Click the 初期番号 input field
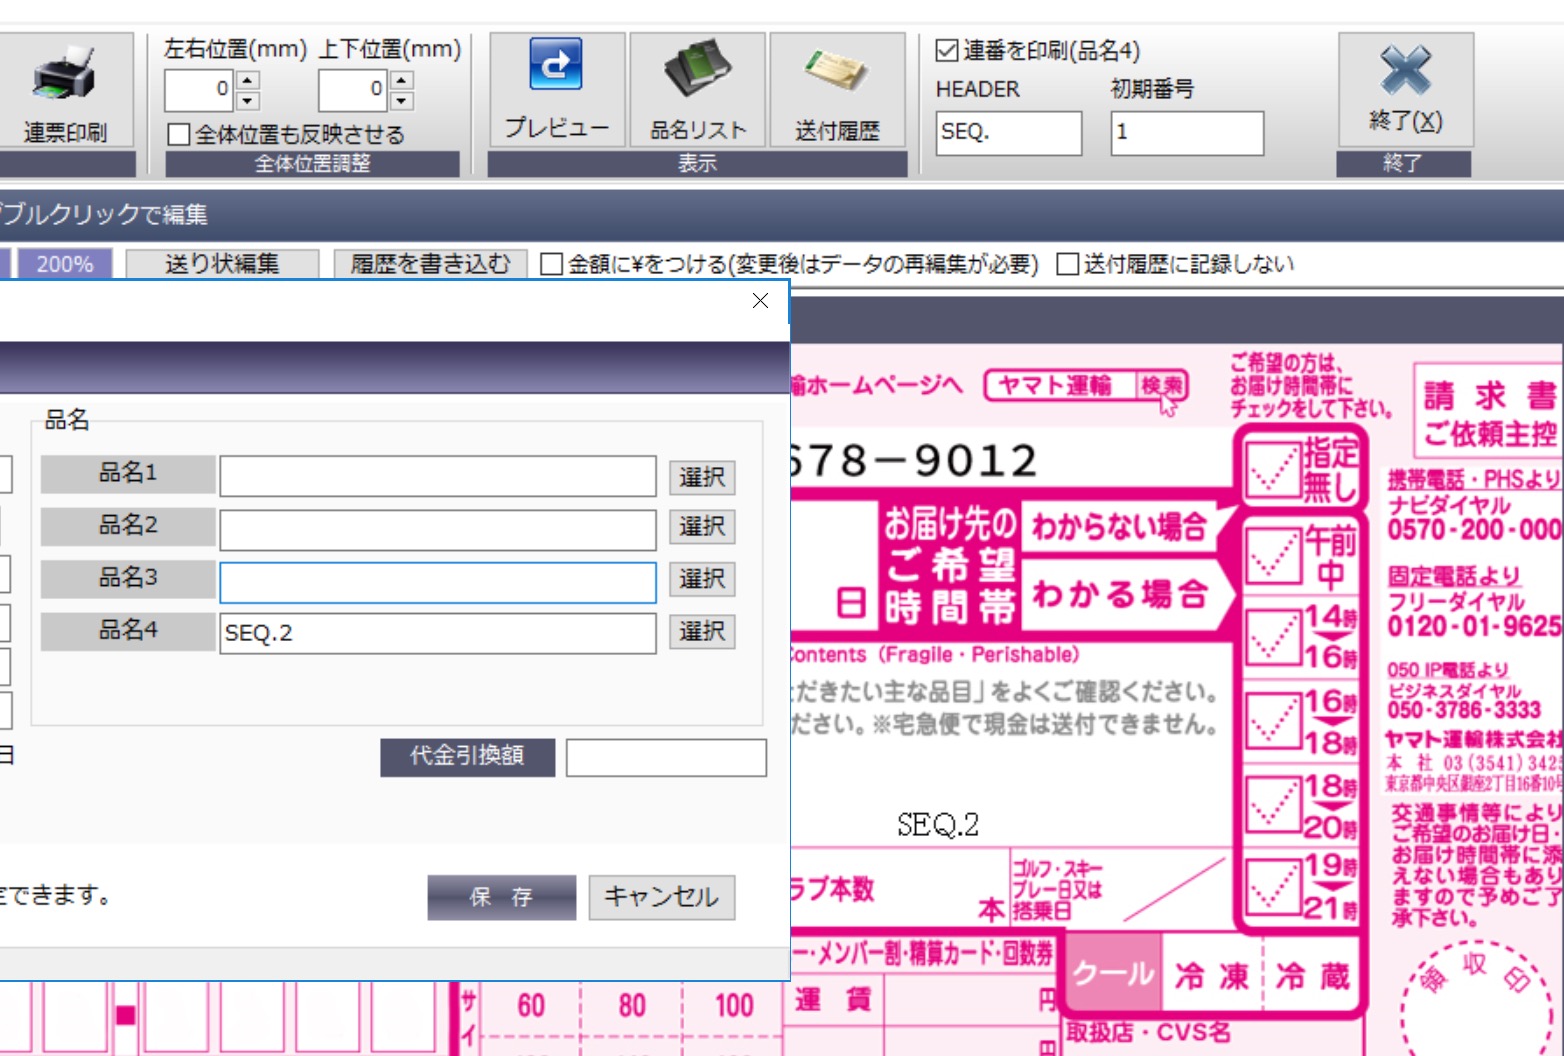The height and width of the screenshot is (1056, 1564). [1187, 133]
